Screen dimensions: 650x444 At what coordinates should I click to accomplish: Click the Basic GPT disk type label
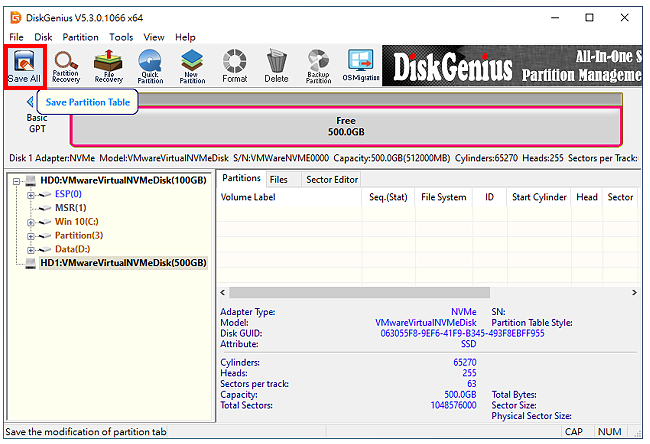click(x=37, y=124)
